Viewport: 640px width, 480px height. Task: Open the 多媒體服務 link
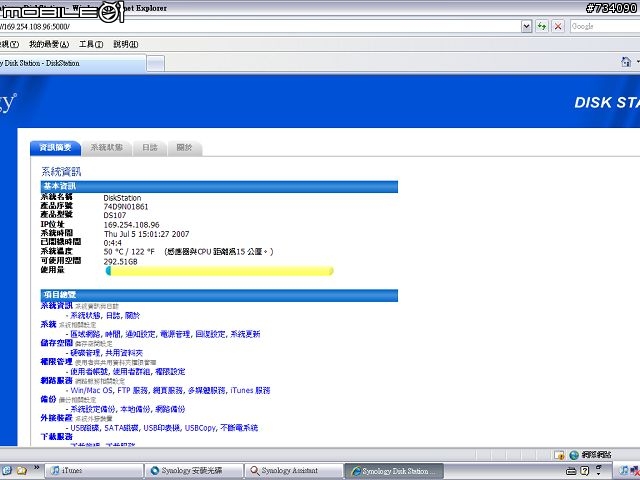(x=207, y=391)
